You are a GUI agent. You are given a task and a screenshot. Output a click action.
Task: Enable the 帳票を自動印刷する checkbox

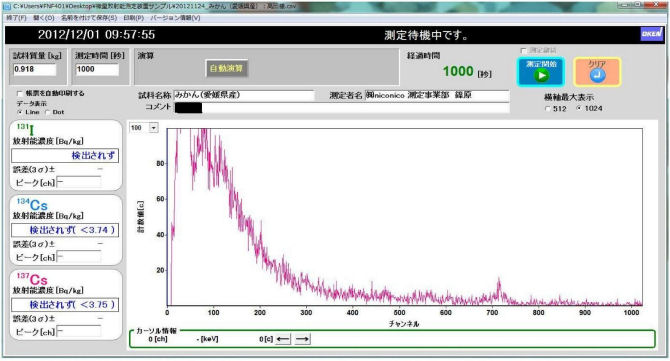[x=19, y=93]
